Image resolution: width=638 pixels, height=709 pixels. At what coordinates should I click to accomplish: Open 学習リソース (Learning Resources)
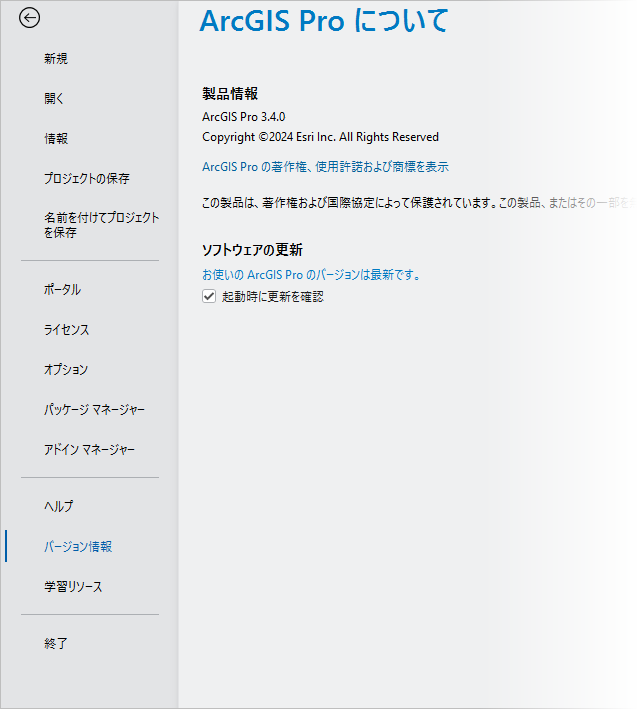(73, 587)
